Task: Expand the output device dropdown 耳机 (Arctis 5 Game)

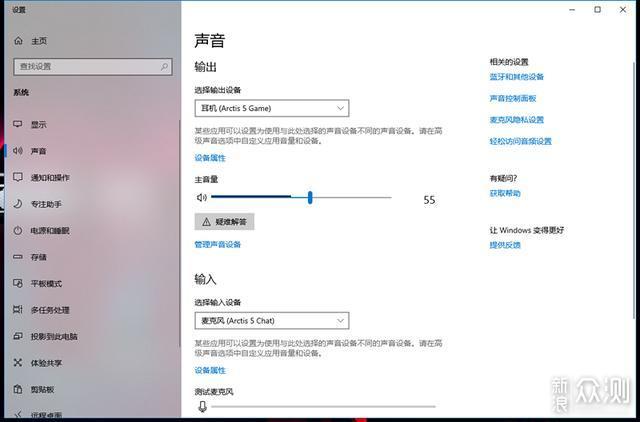Action: (271, 108)
